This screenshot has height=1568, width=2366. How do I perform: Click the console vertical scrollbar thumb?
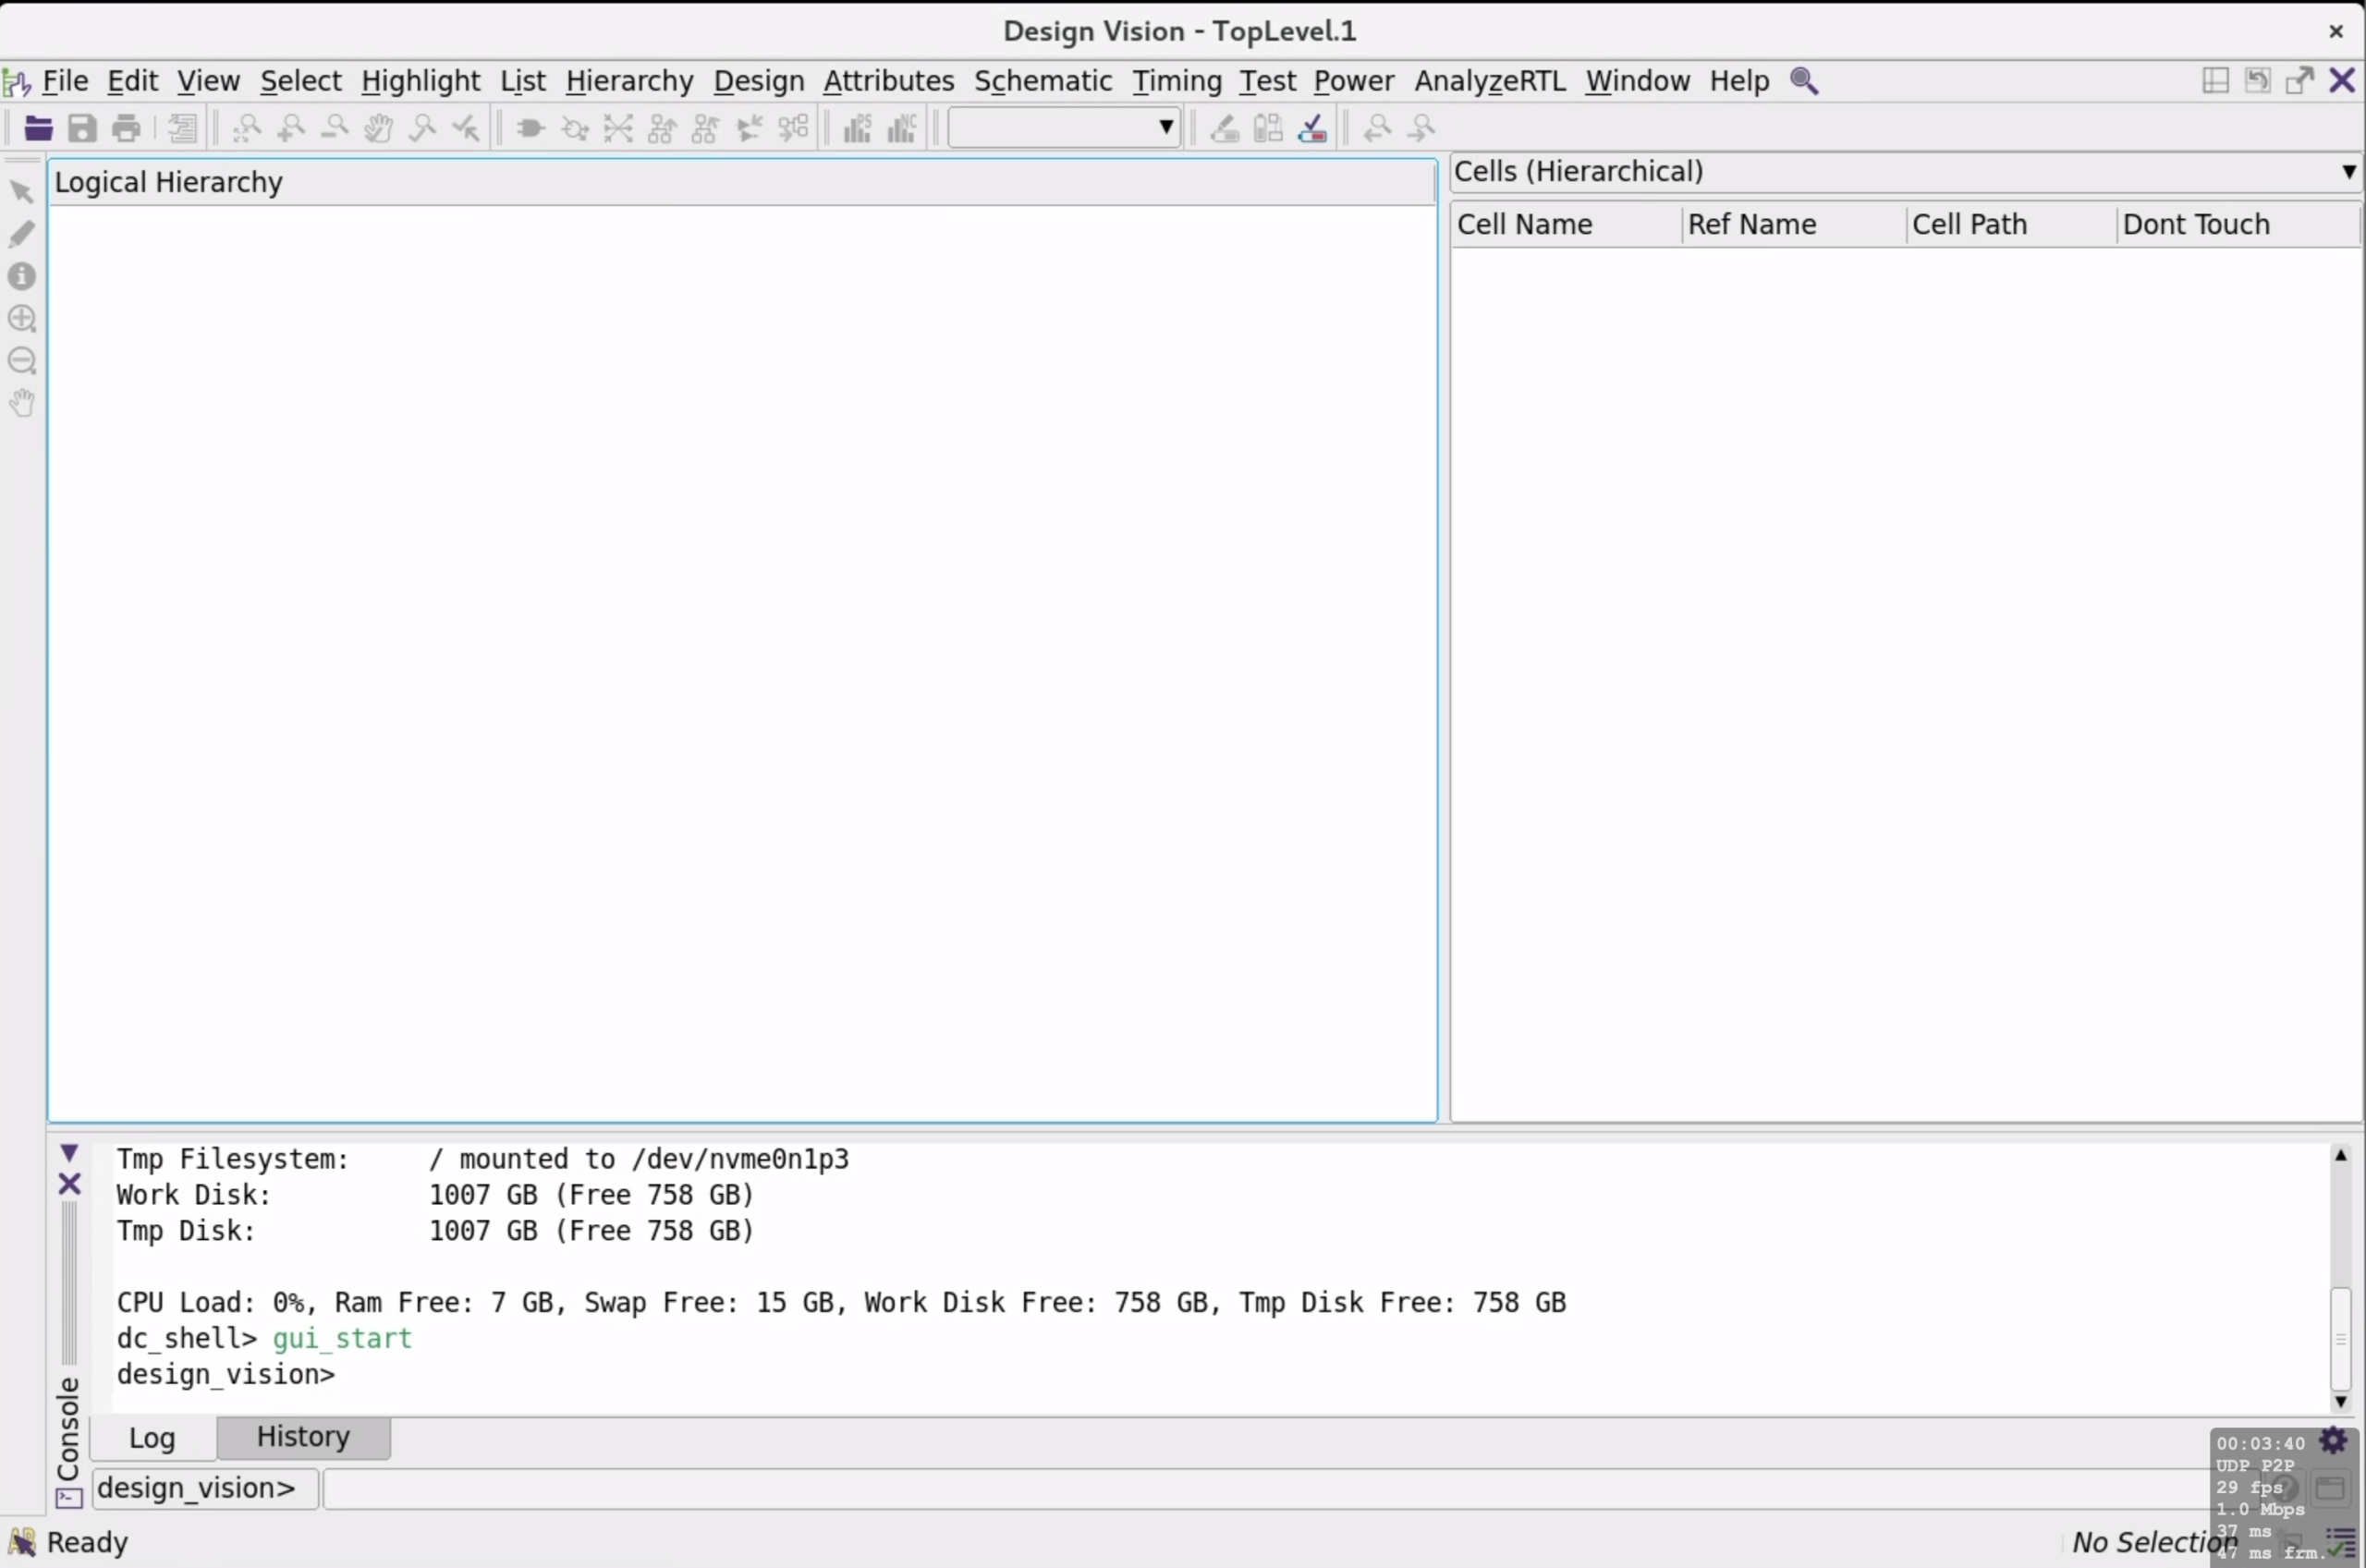(2340, 1338)
